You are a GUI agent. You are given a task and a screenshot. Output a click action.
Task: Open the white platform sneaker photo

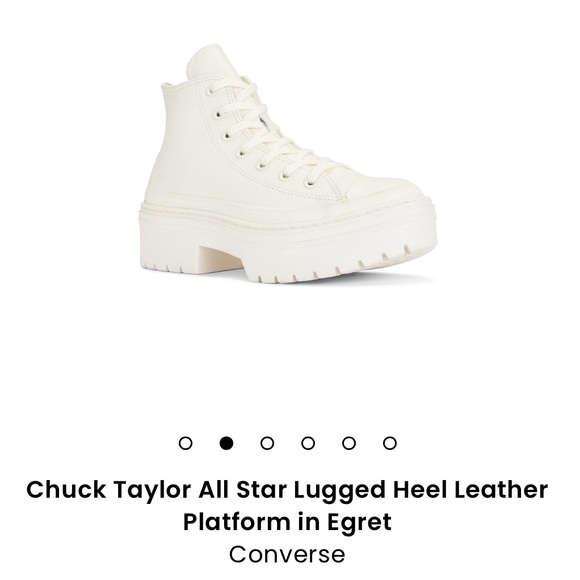pyautogui.click(x=288, y=164)
